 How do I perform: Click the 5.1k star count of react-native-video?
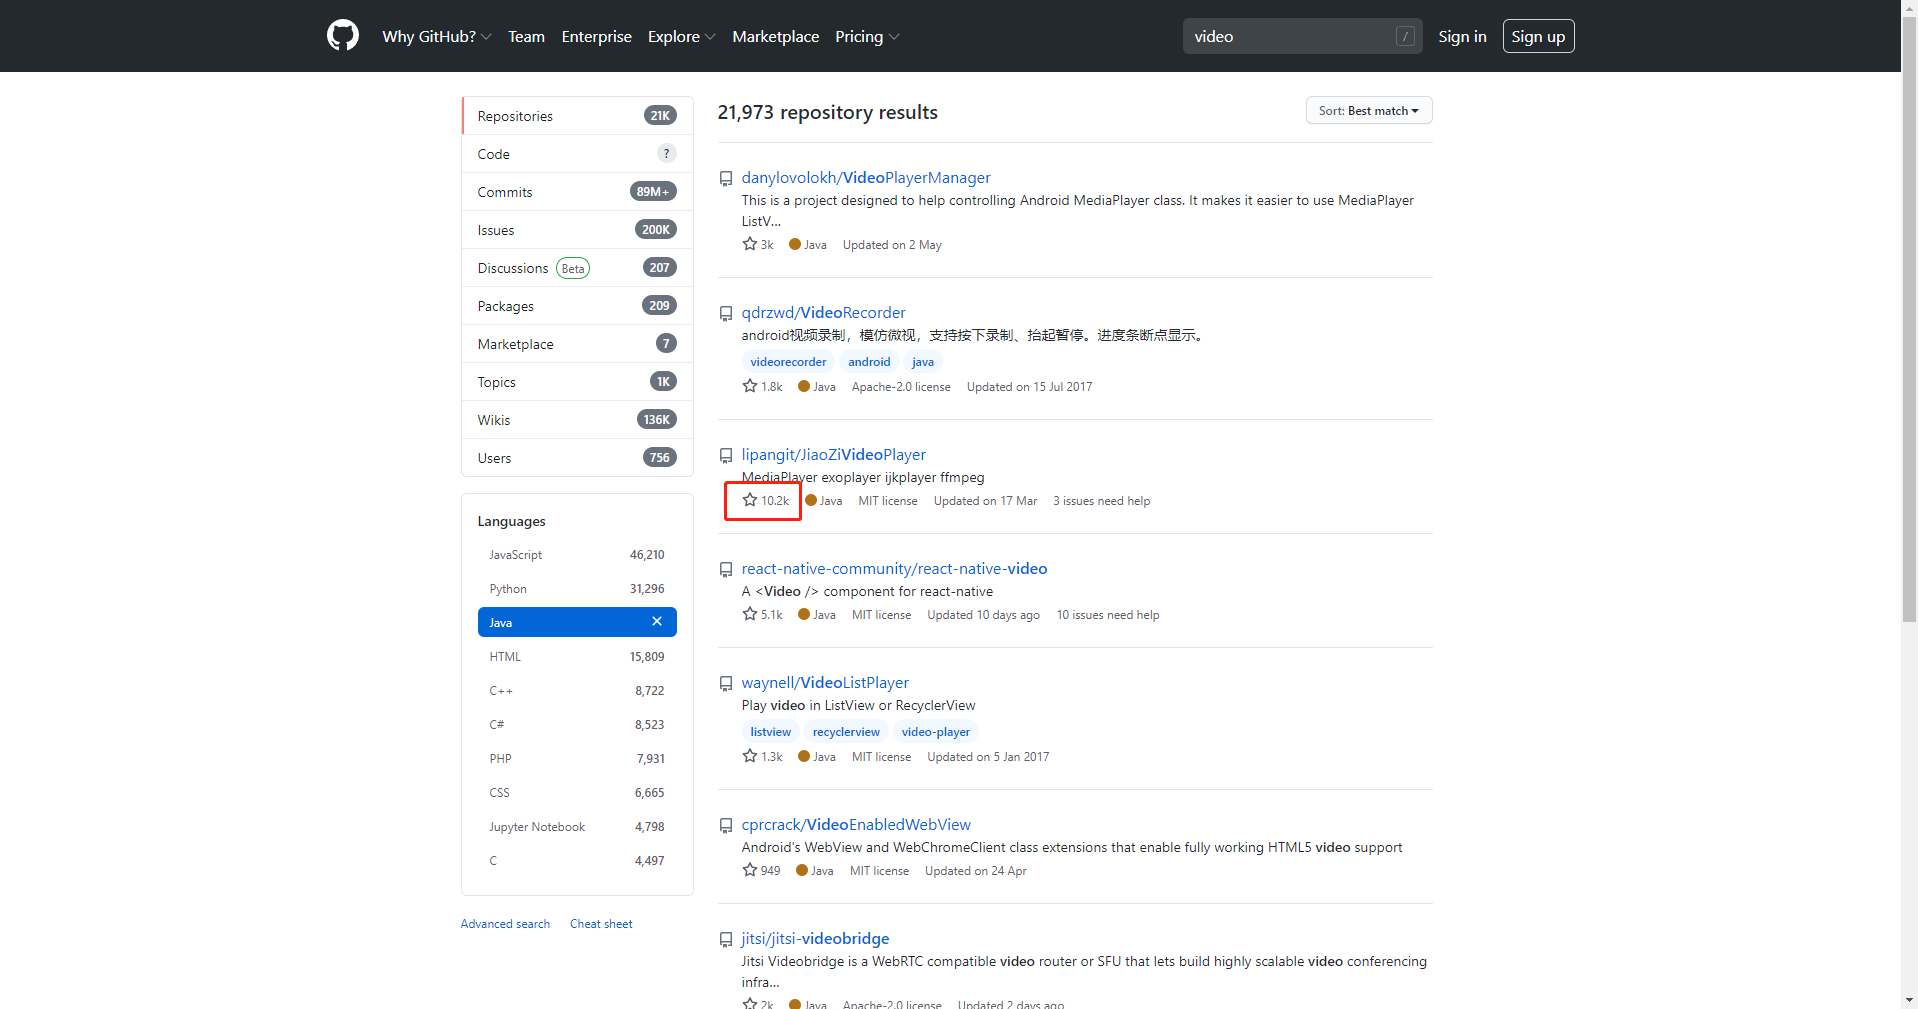[x=762, y=615]
